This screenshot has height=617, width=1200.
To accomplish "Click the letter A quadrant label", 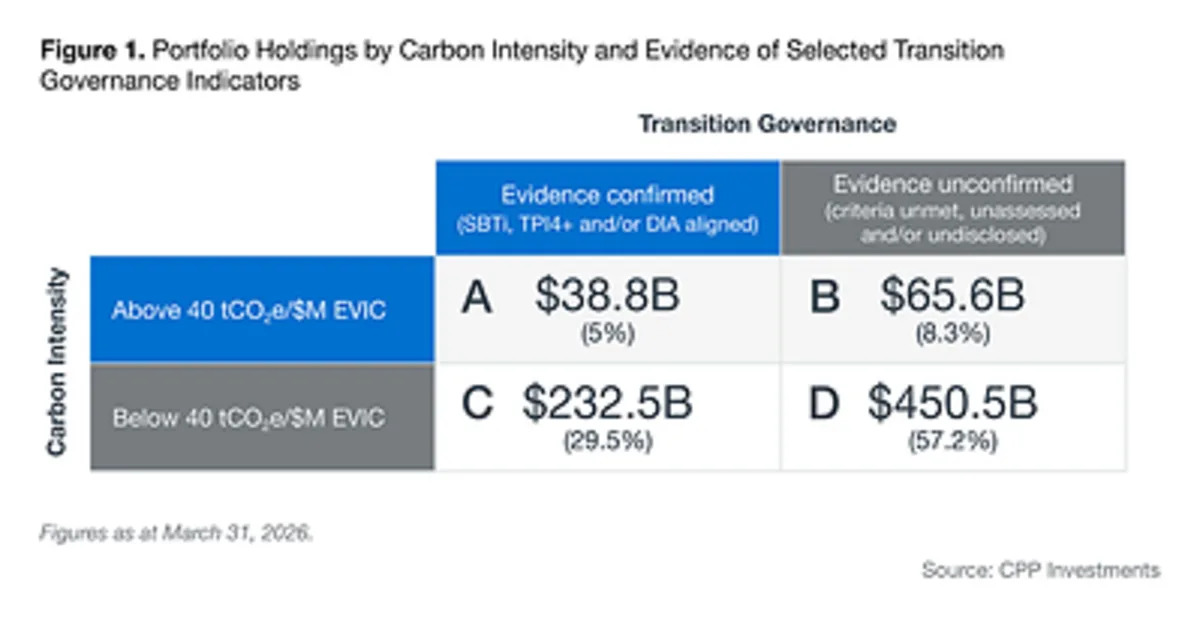I will (x=477, y=298).
